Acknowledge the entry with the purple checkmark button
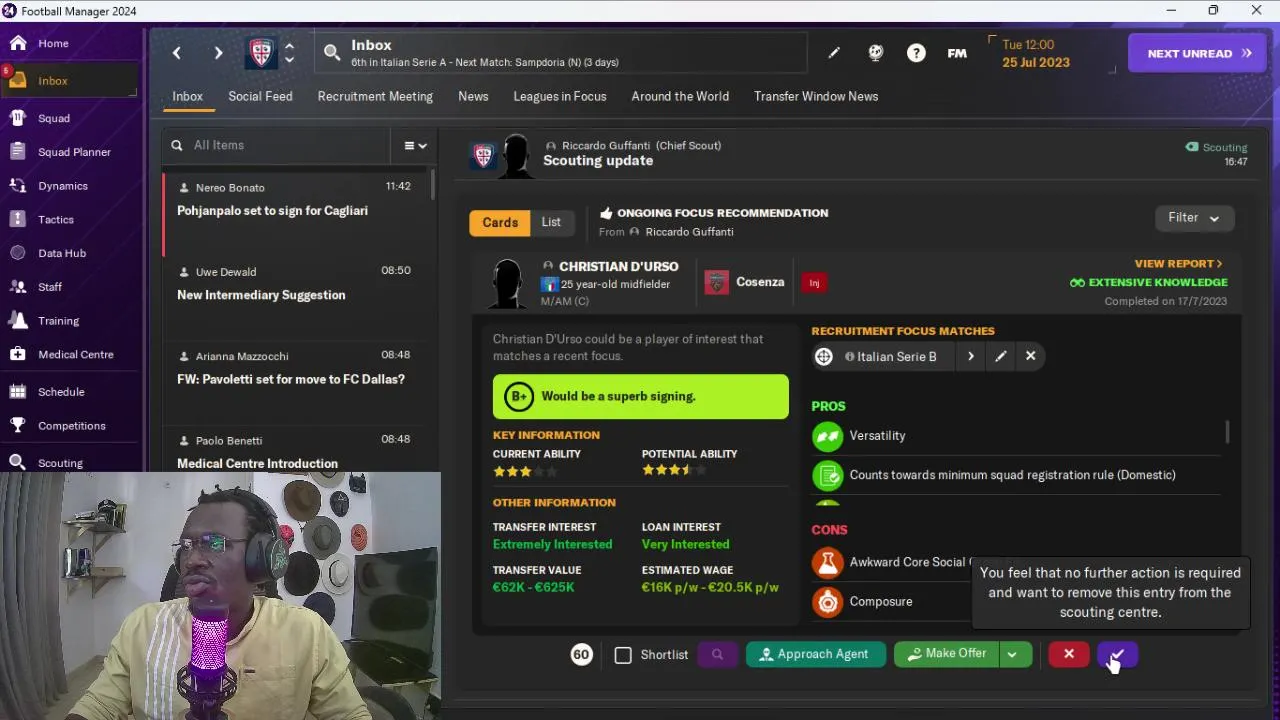 click(1117, 655)
